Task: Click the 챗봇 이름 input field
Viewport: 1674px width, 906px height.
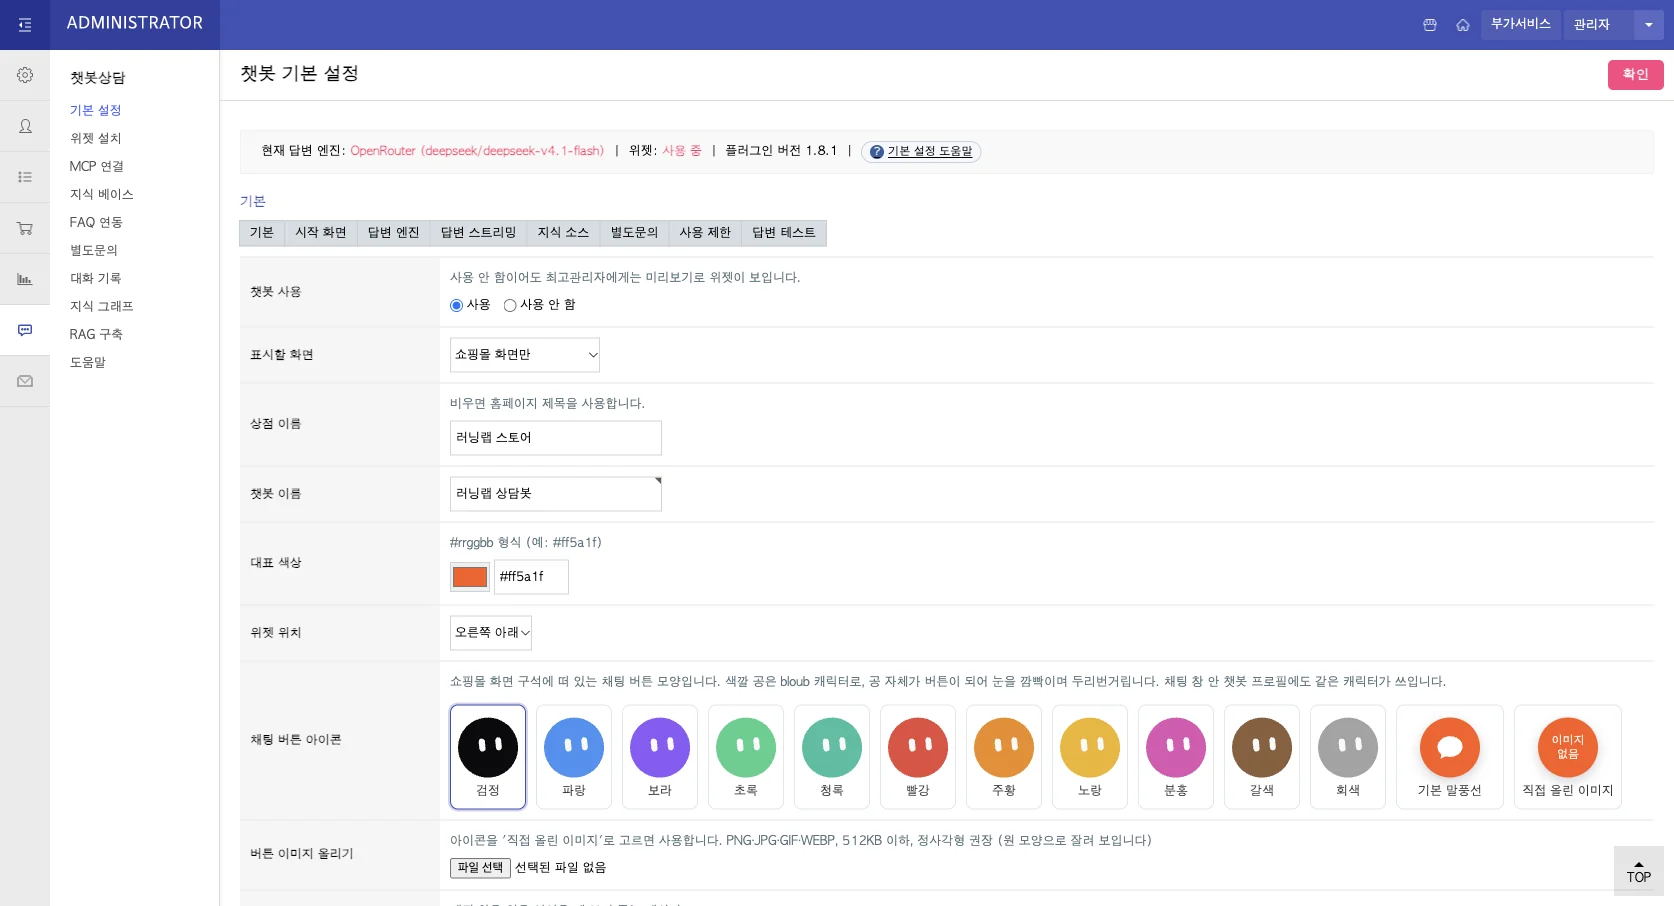Action: pyautogui.click(x=556, y=494)
